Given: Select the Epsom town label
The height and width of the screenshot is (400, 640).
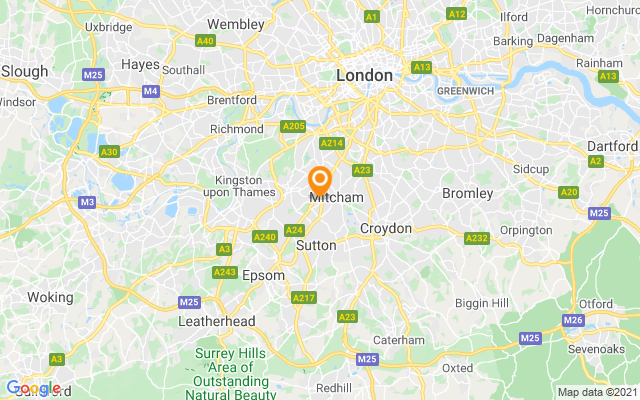Looking at the screenshot, I should click(x=263, y=276).
